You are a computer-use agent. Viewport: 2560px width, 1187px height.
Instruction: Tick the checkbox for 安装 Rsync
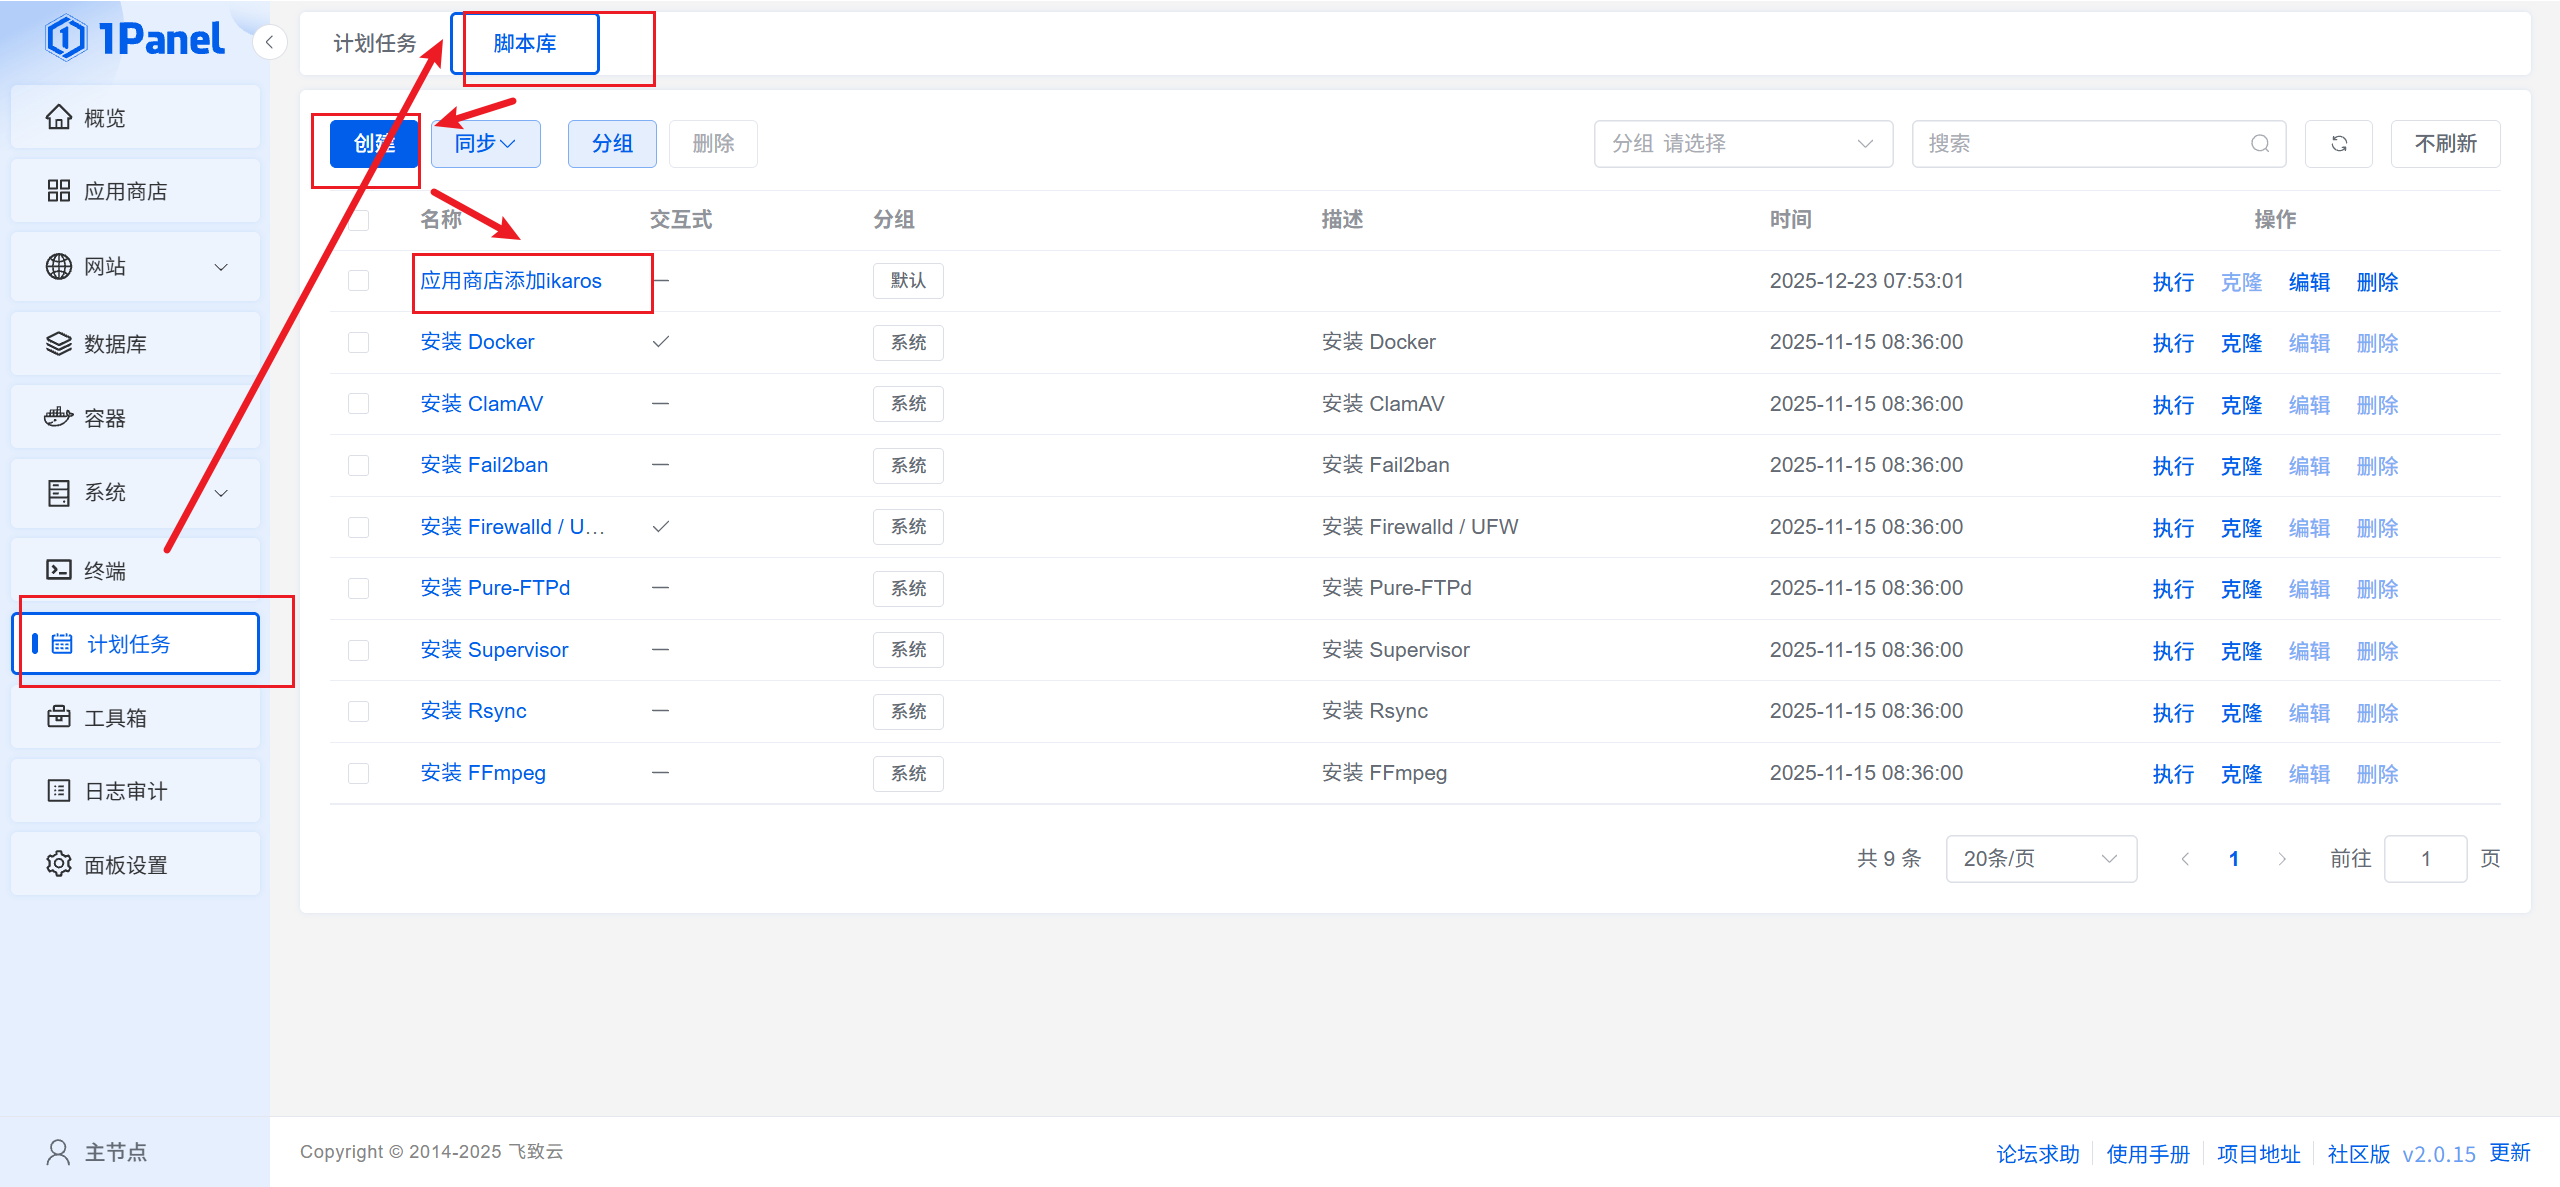pyautogui.click(x=358, y=711)
